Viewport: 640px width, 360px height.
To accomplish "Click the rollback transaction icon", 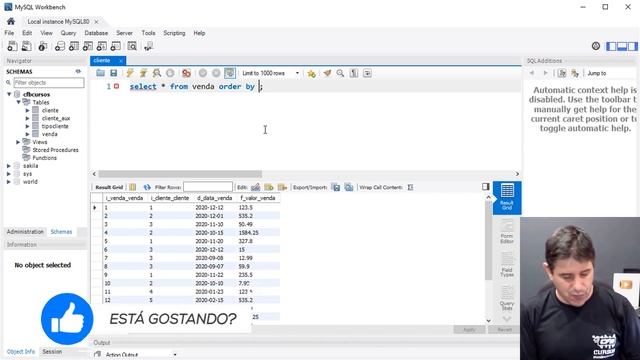I will pos(216,73).
